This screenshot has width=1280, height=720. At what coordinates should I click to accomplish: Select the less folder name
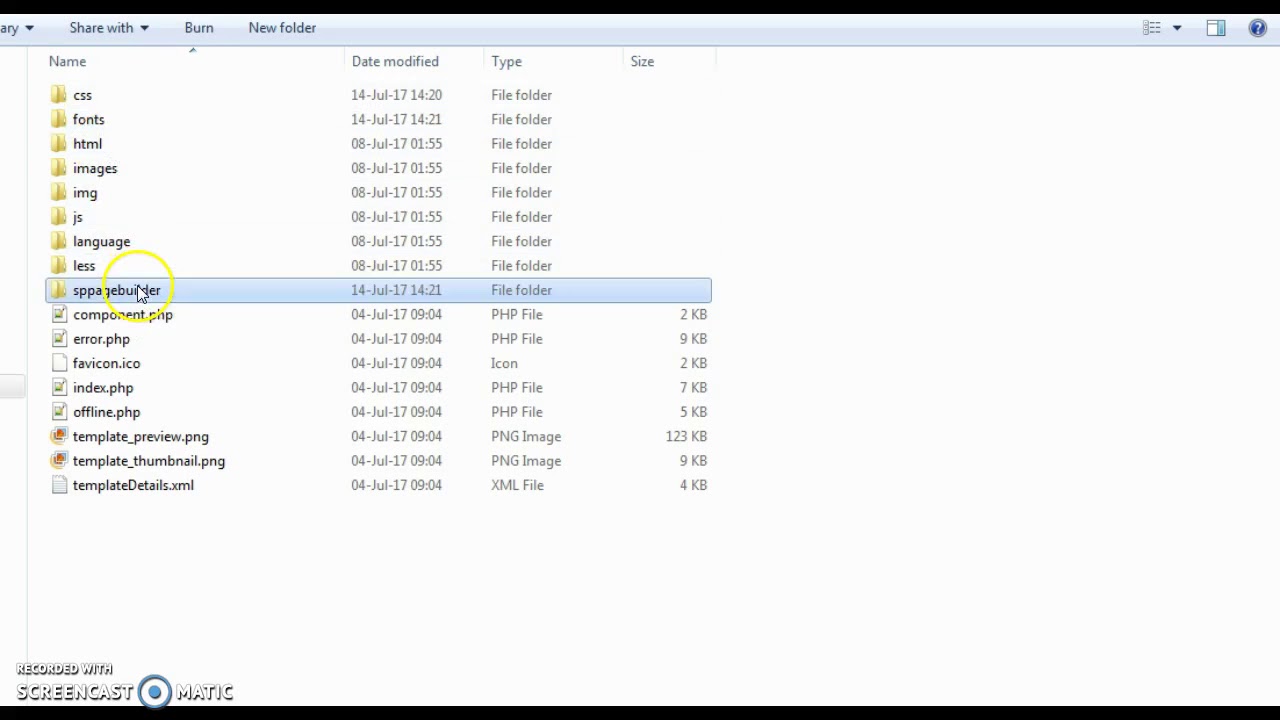click(x=84, y=265)
